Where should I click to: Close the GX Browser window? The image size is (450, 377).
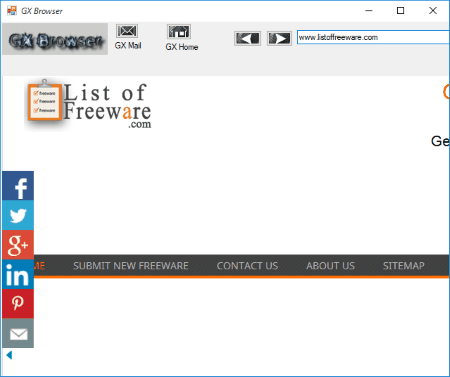point(433,11)
